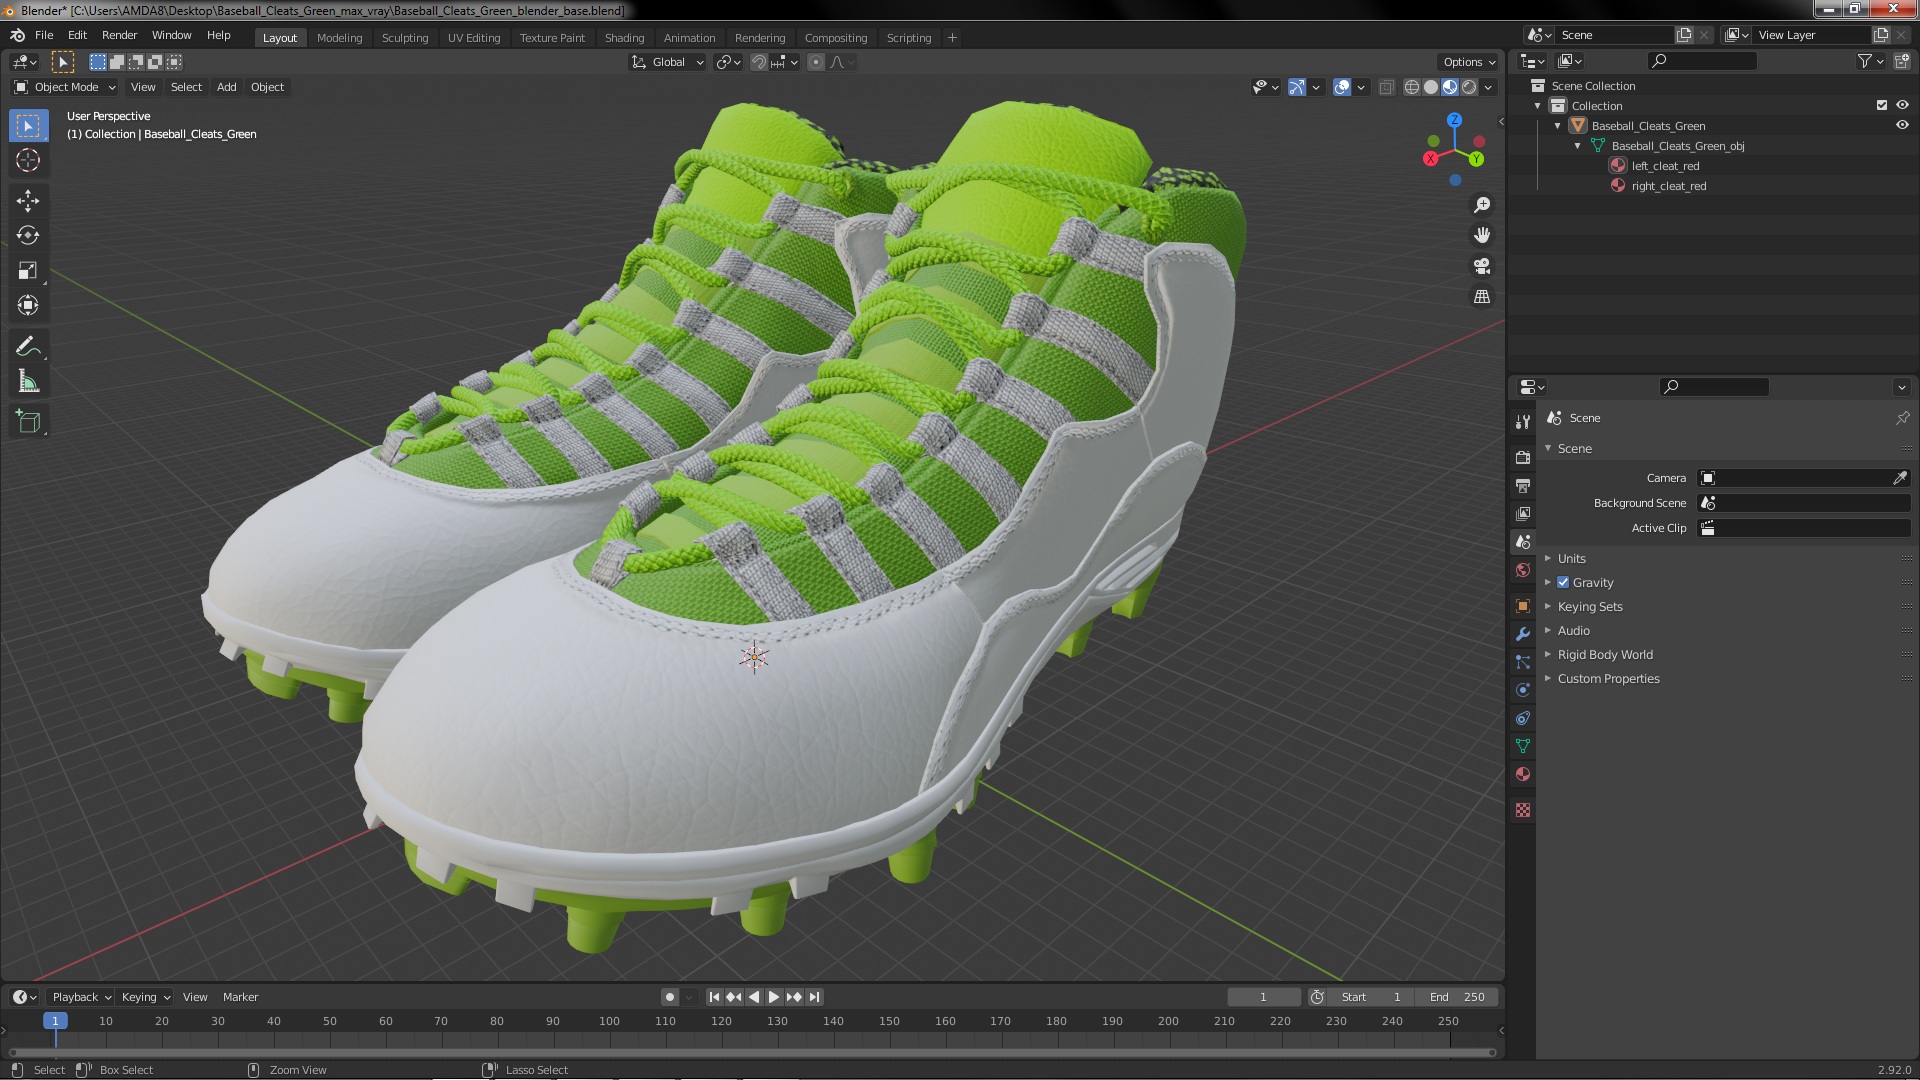Collapse Baseball_Cleats_Green_obj tree item

pyautogui.click(x=1578, y=146)
